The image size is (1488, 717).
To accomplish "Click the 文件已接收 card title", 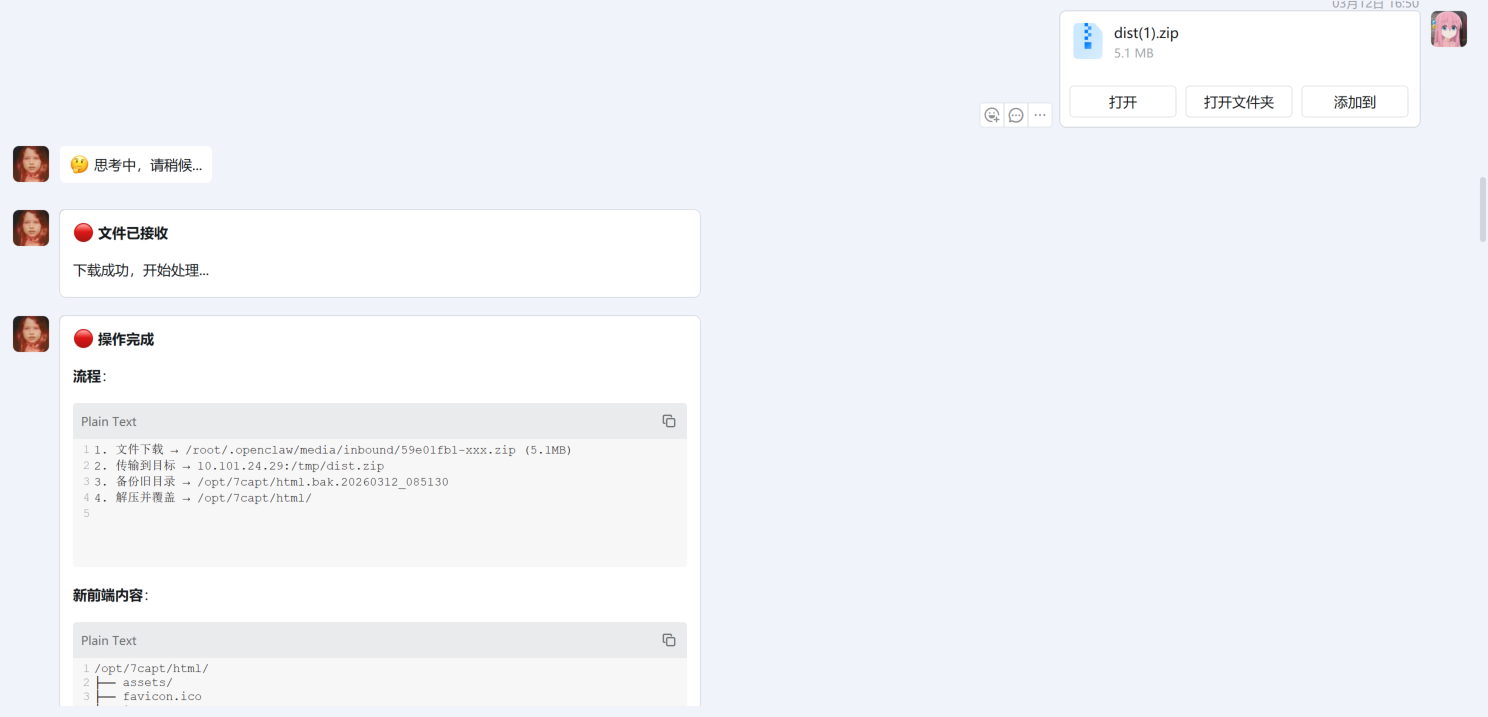I will 132,233.
